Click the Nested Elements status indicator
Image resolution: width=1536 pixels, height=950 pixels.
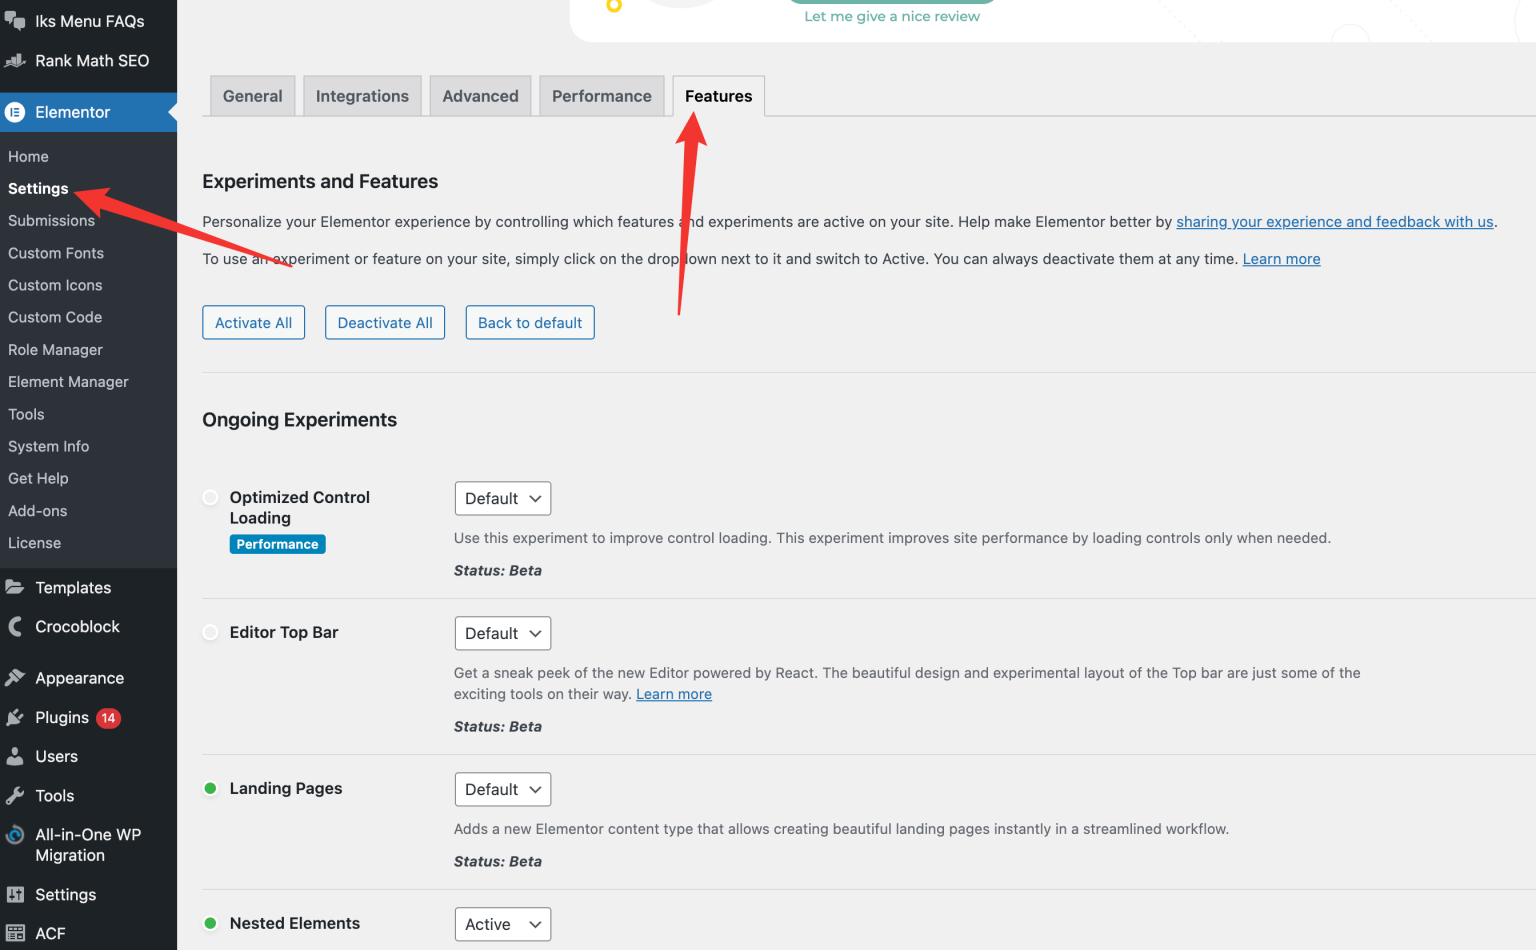click(210, 923)
